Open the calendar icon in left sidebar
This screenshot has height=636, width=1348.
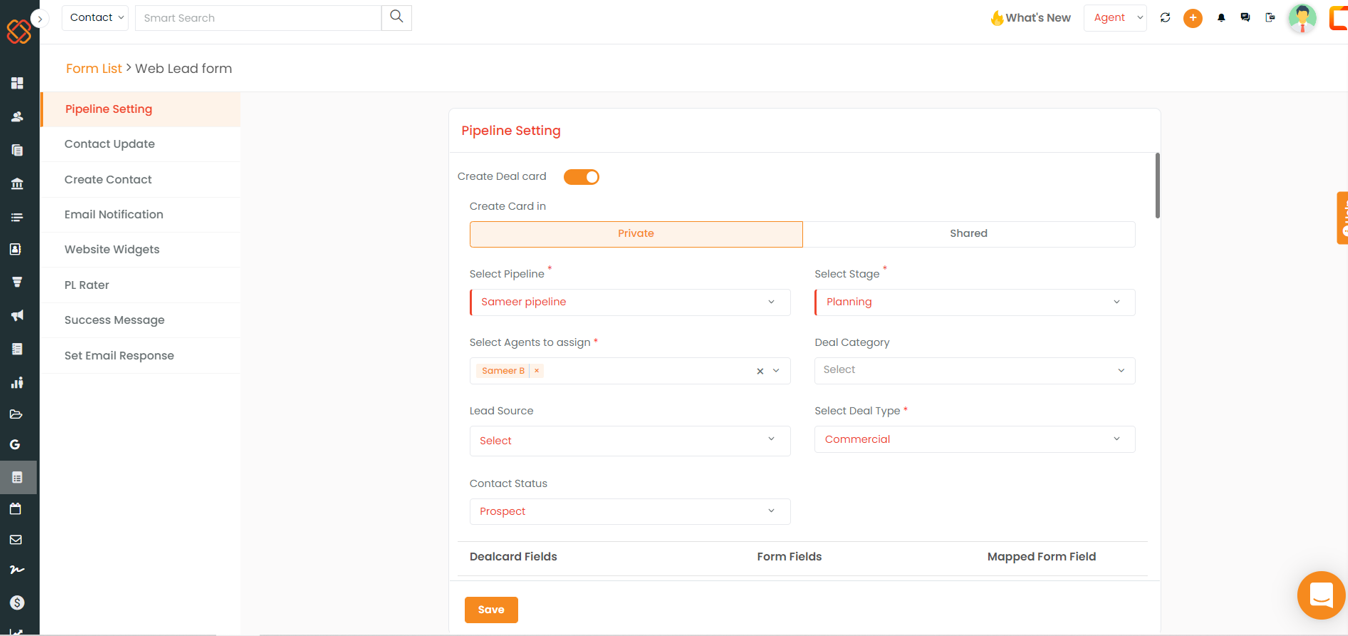[x=16, y=509]
